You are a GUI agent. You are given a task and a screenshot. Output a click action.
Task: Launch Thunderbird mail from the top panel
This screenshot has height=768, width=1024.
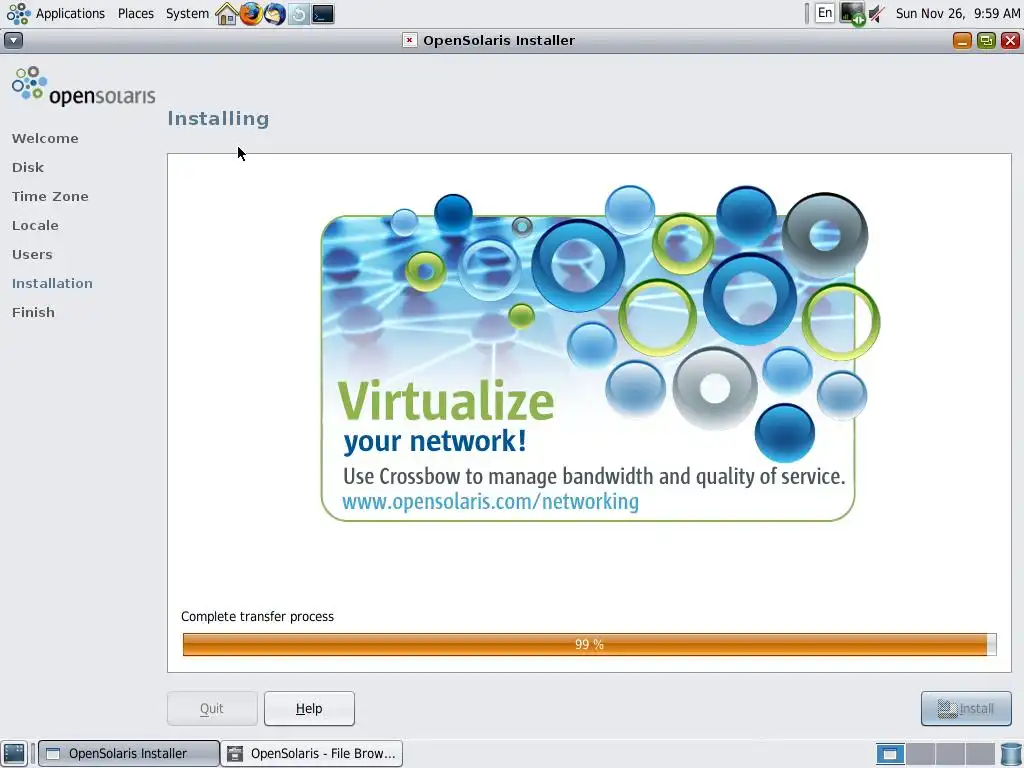click(x=275, y=14)
